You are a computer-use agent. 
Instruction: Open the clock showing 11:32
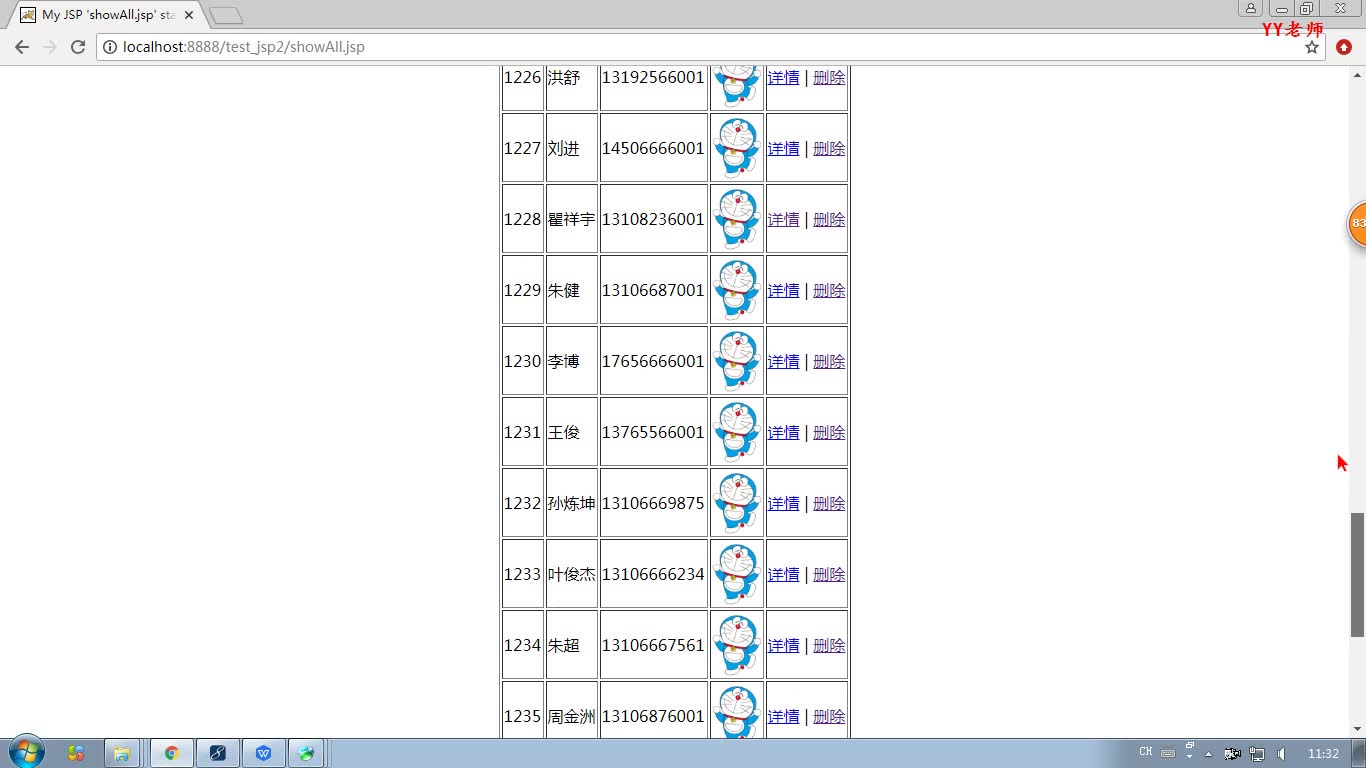tap(1323, 753)
